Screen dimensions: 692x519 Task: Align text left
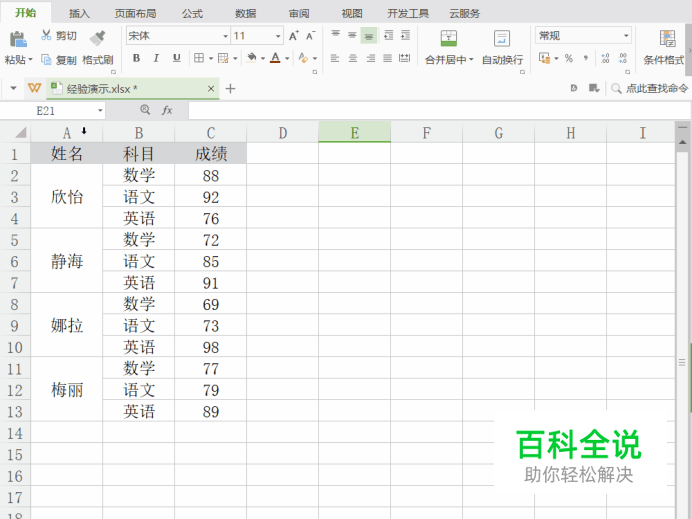point(335,58)
